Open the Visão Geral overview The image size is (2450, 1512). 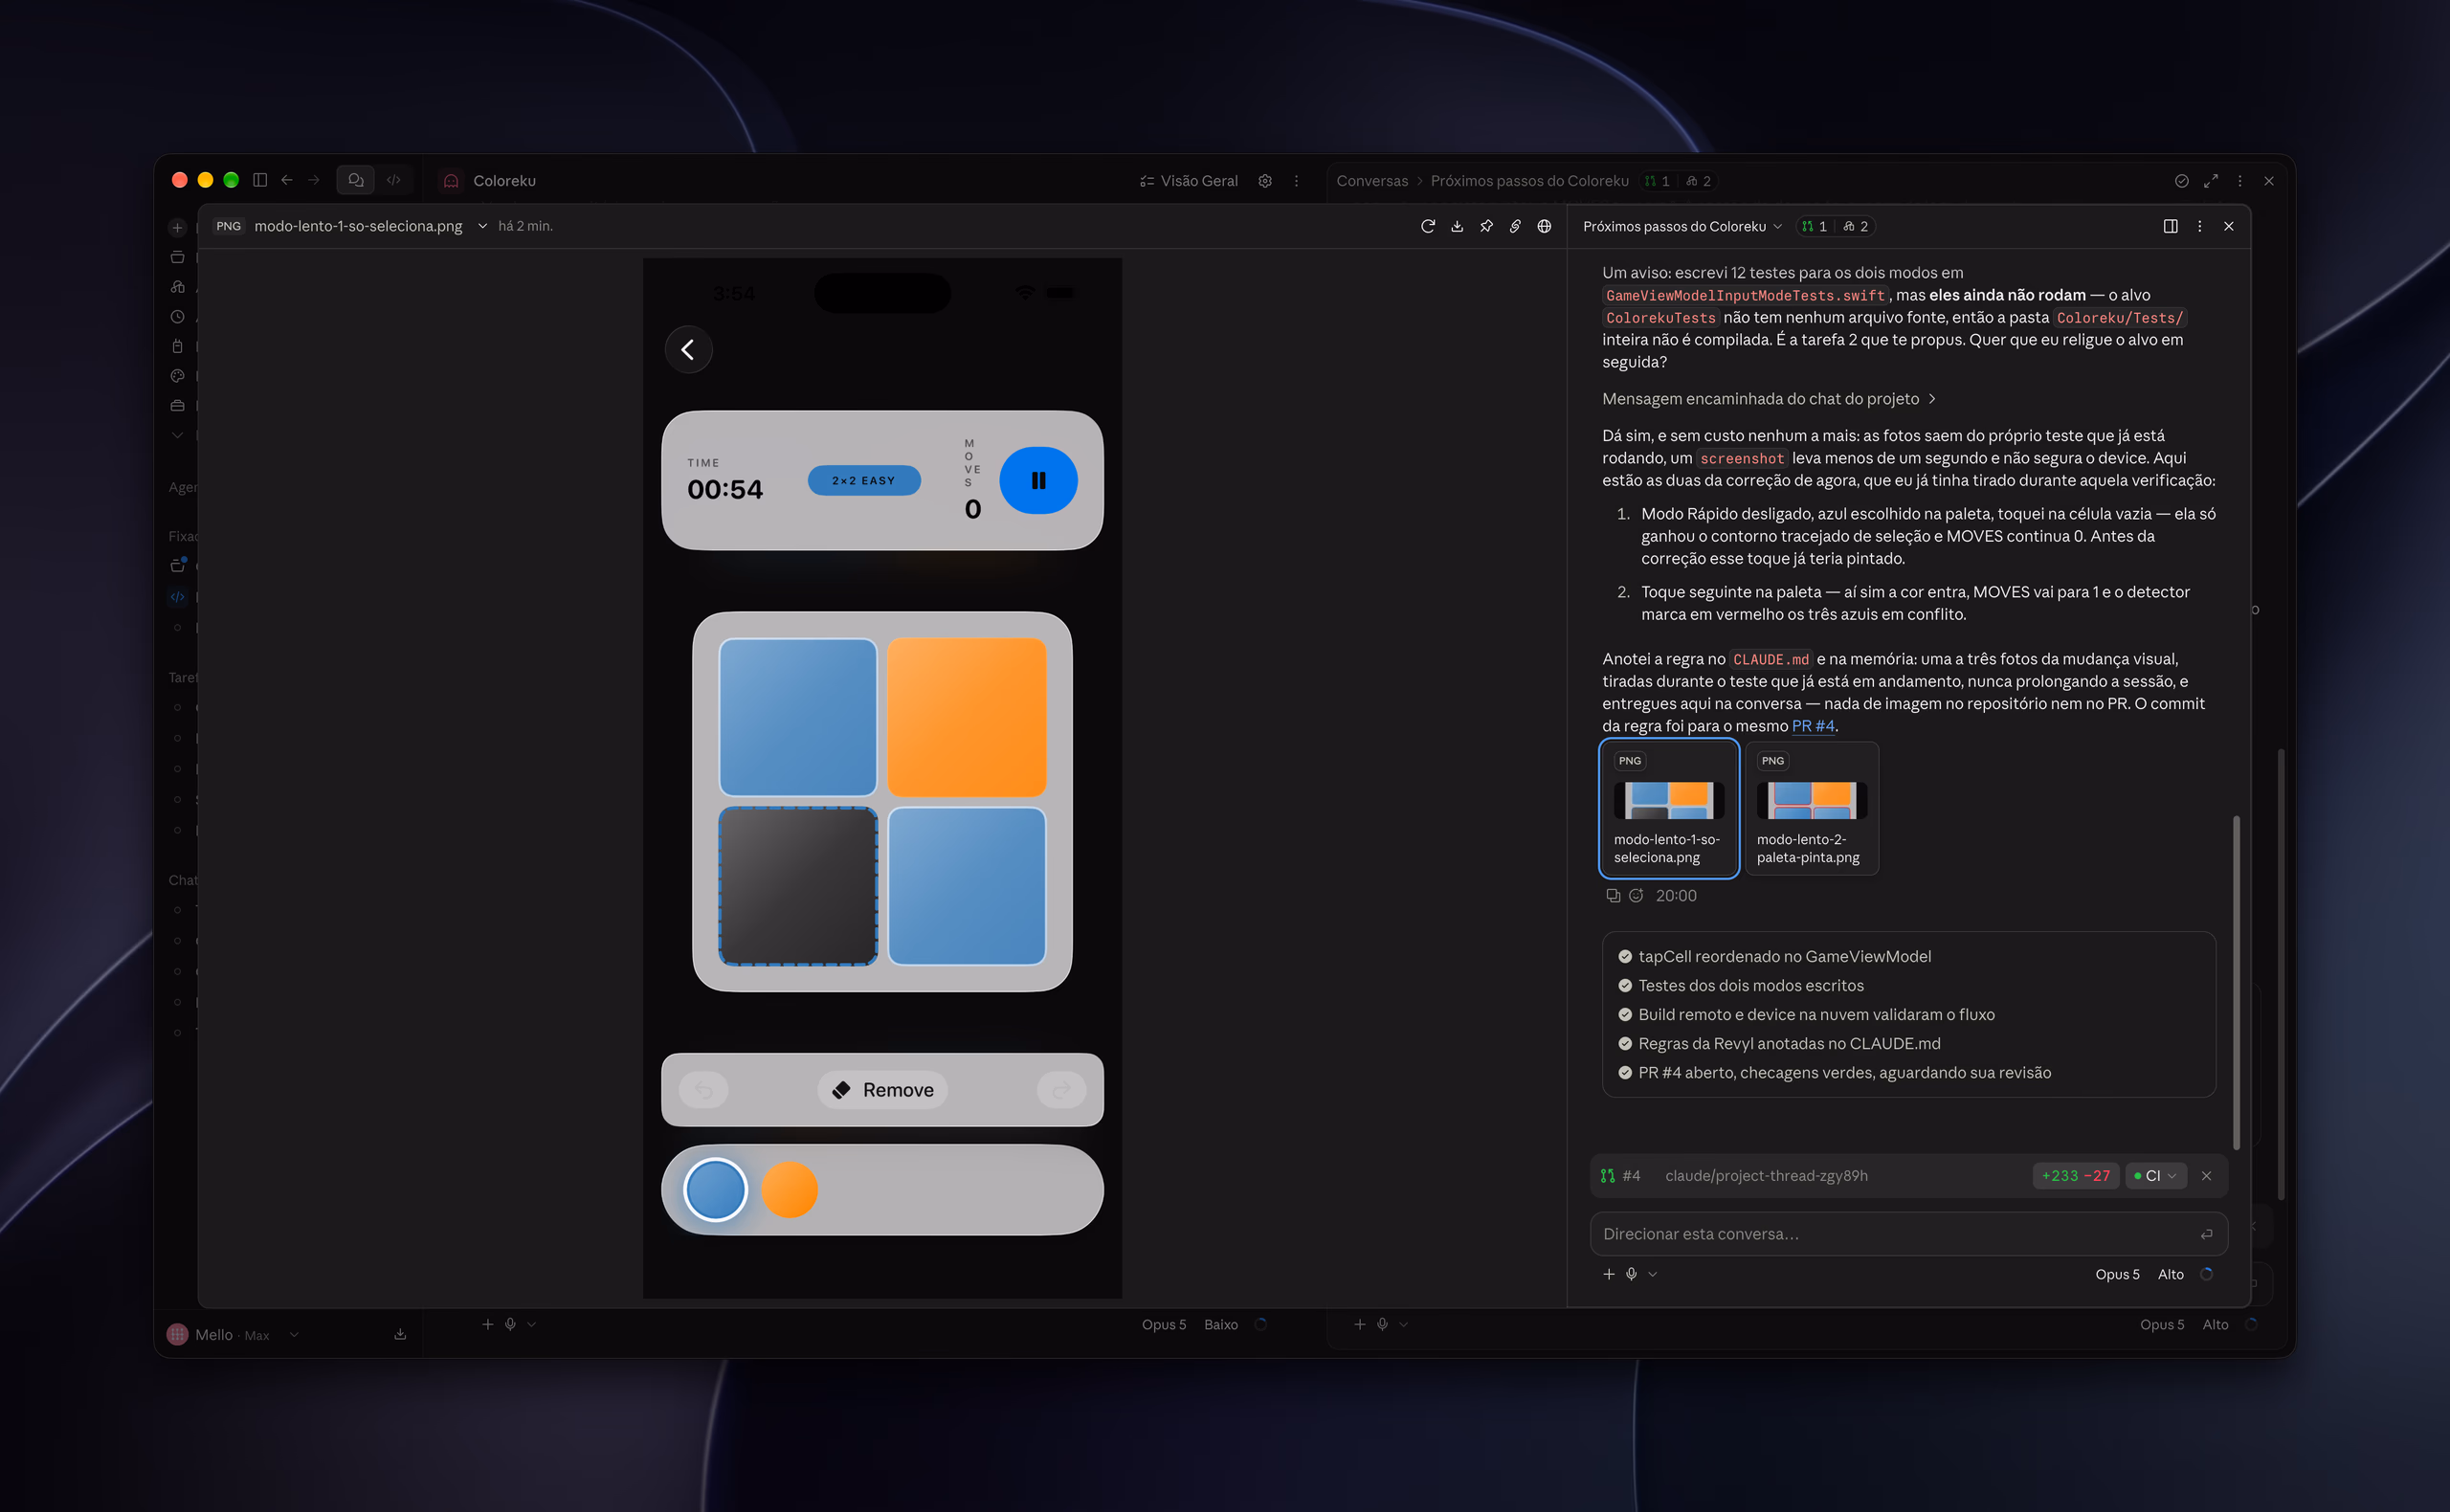coord(1188,181)
